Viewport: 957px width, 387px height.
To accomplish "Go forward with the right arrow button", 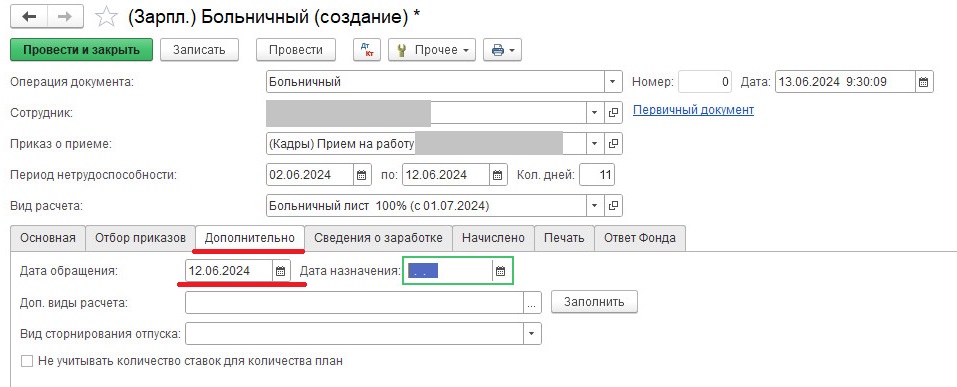I will 65,16.
